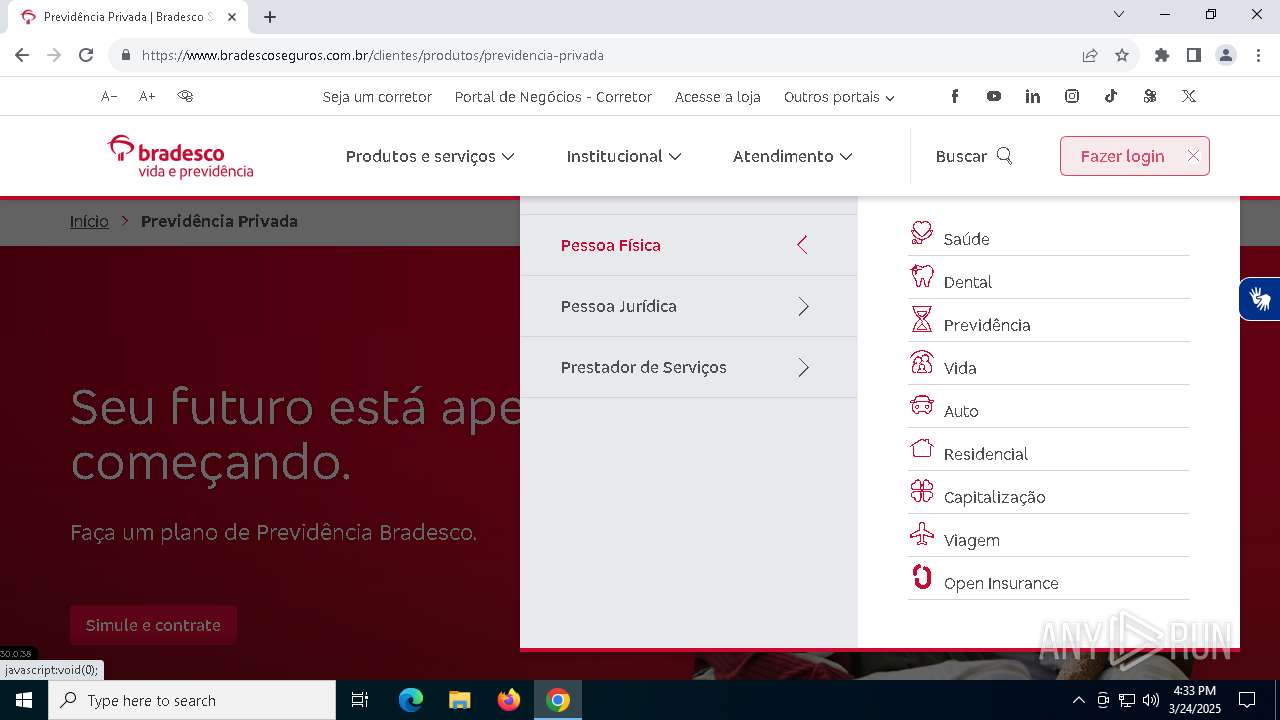This screenshot has width=1280, height=720.
Task: Open the Open Insurance logo icon
Action: tap(921, 577)
